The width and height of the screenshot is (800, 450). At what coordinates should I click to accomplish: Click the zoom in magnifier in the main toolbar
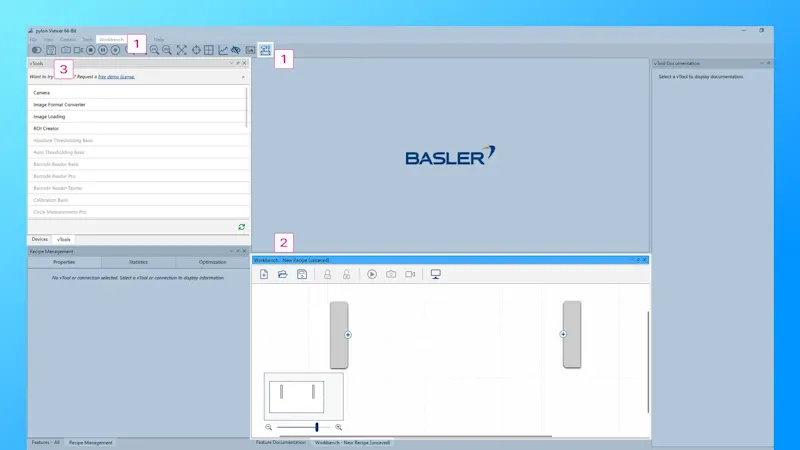click(x=154, y=50)
